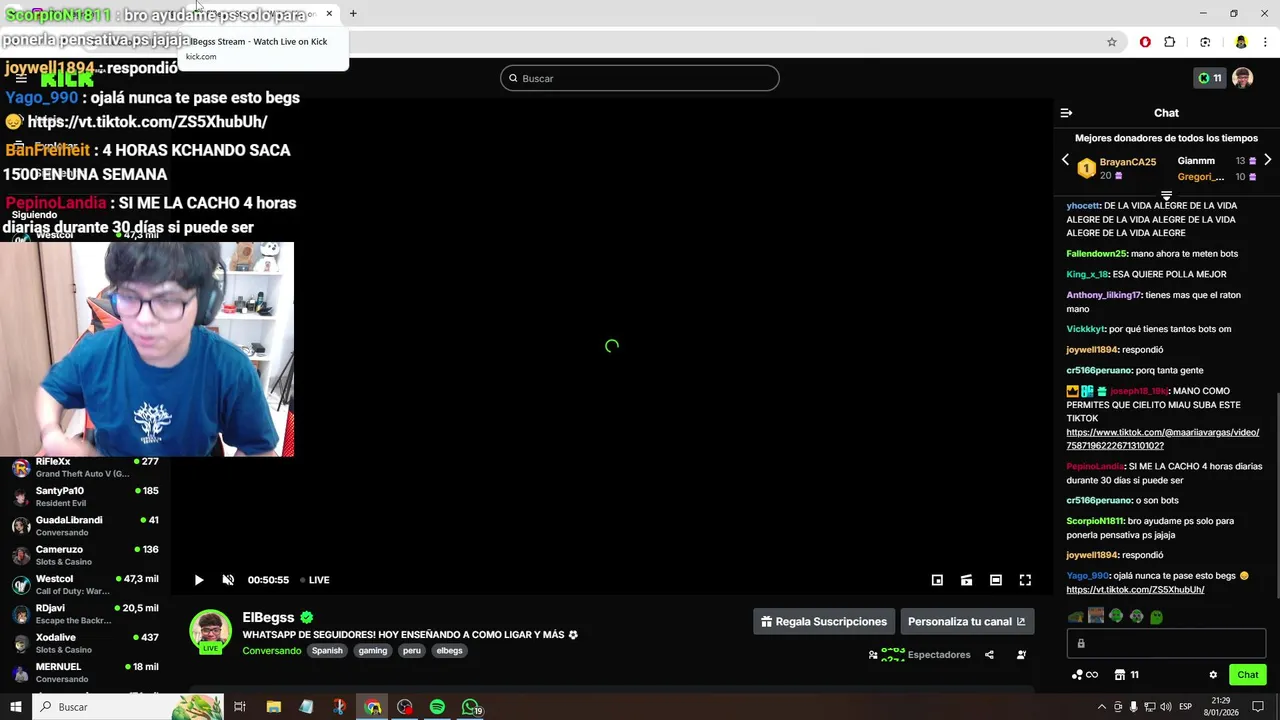Collapse the donors leaderboard handle
This screenshot has width=1280, height=720.
pos(1166,196)
